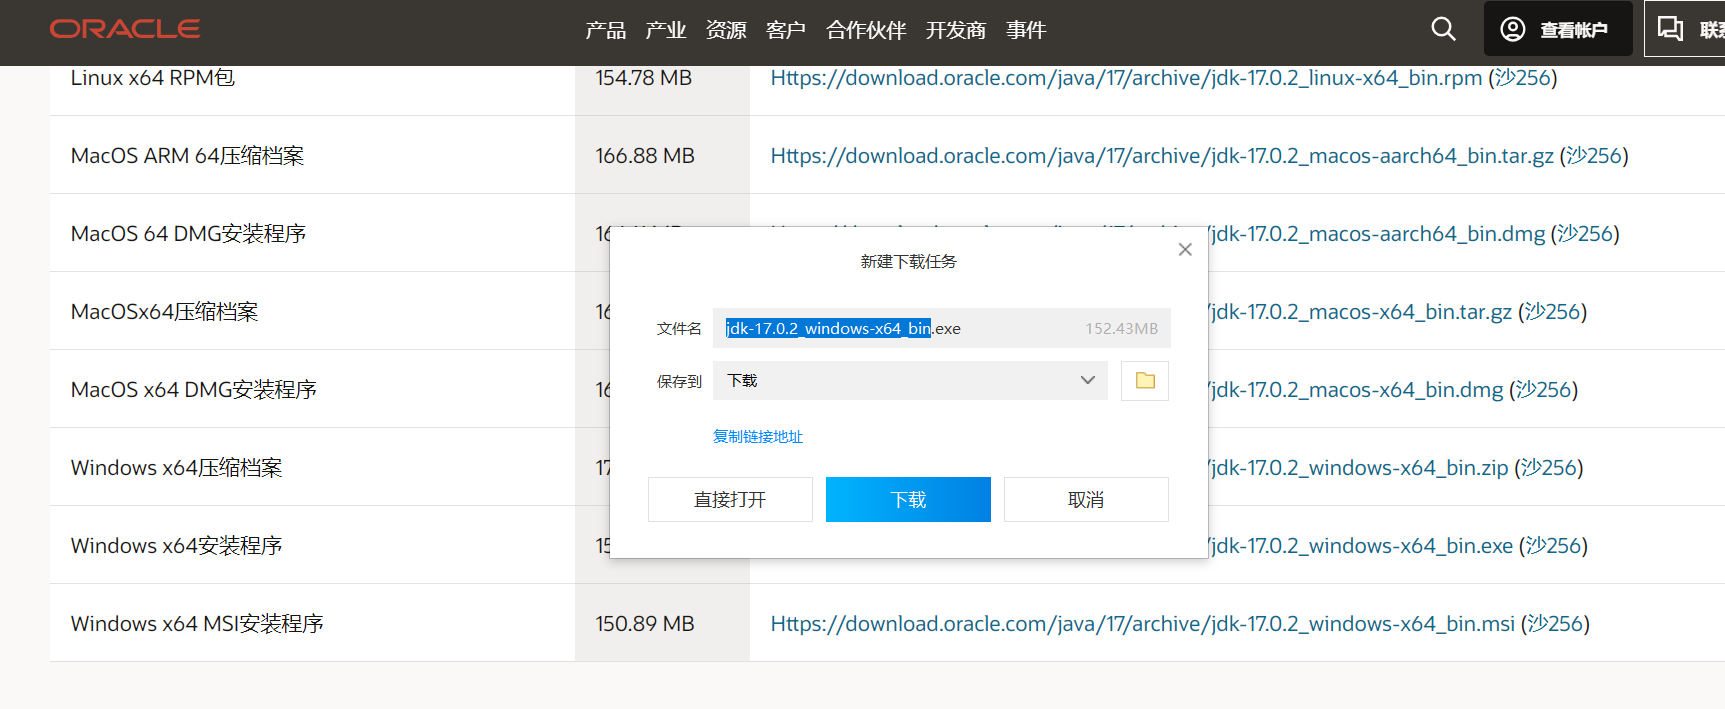Click the chat contact icon
This screenshot has height=709, width=1725.
tap(1670, 29)
